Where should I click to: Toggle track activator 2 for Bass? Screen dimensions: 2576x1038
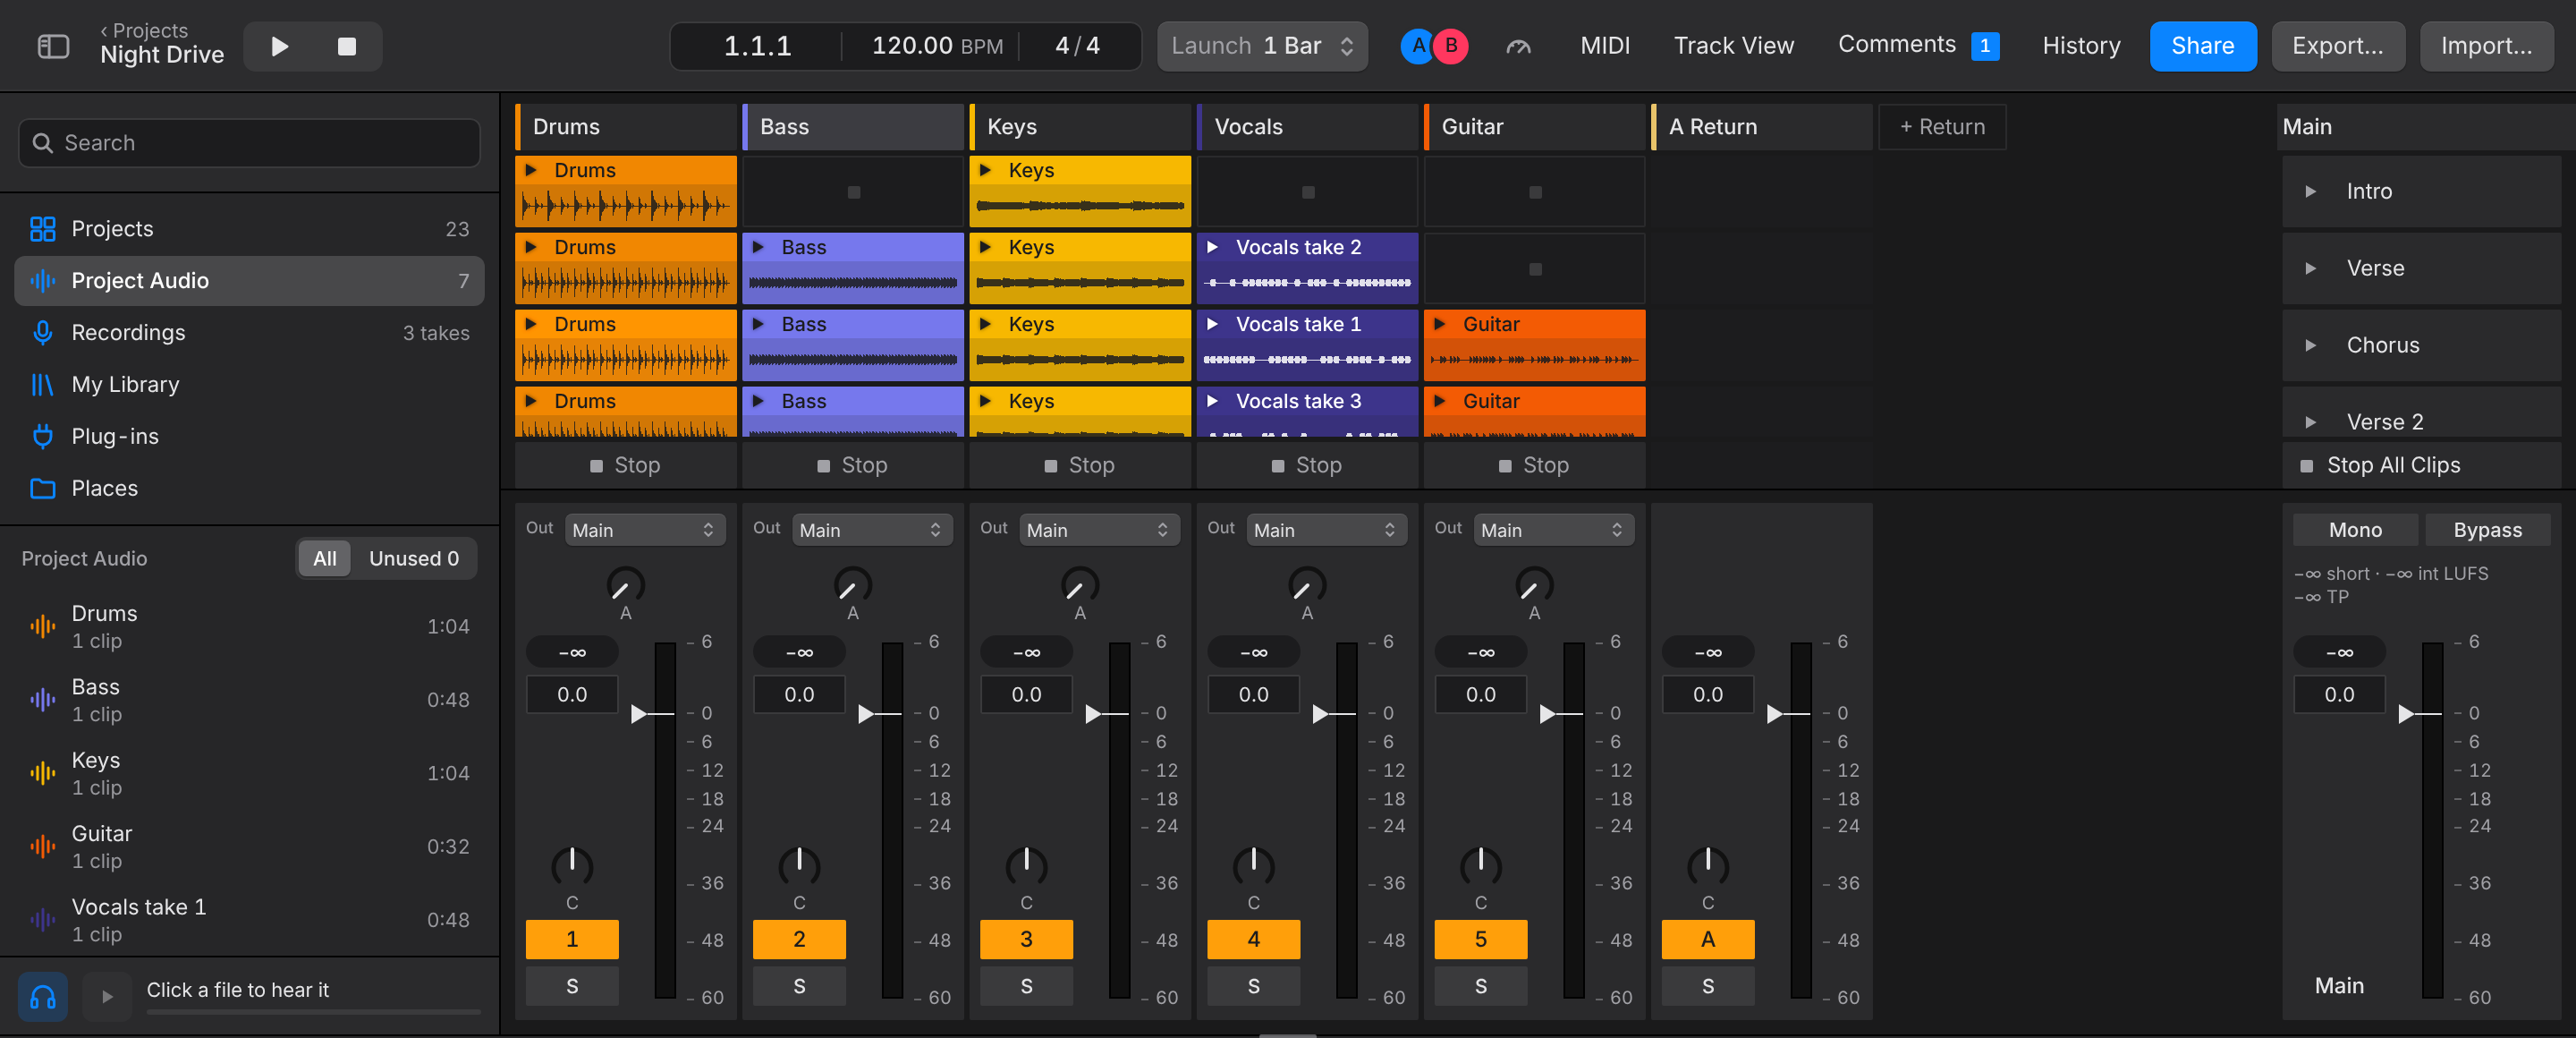pos(799,939)
